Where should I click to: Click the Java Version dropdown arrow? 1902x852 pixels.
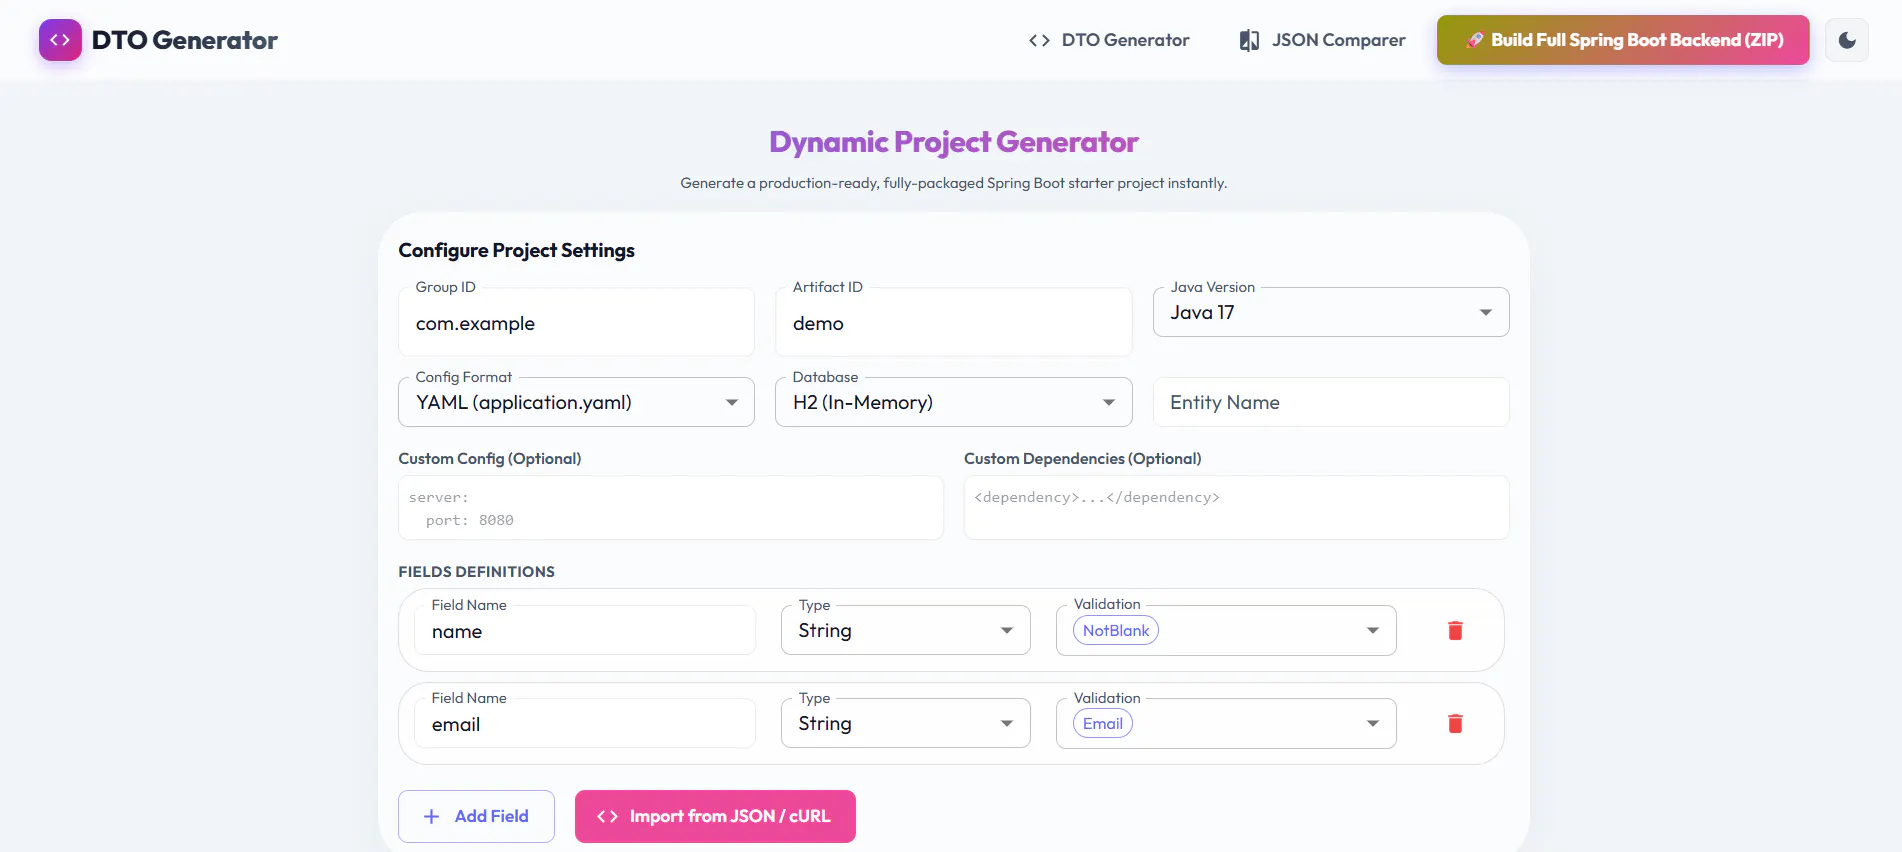1486,313
